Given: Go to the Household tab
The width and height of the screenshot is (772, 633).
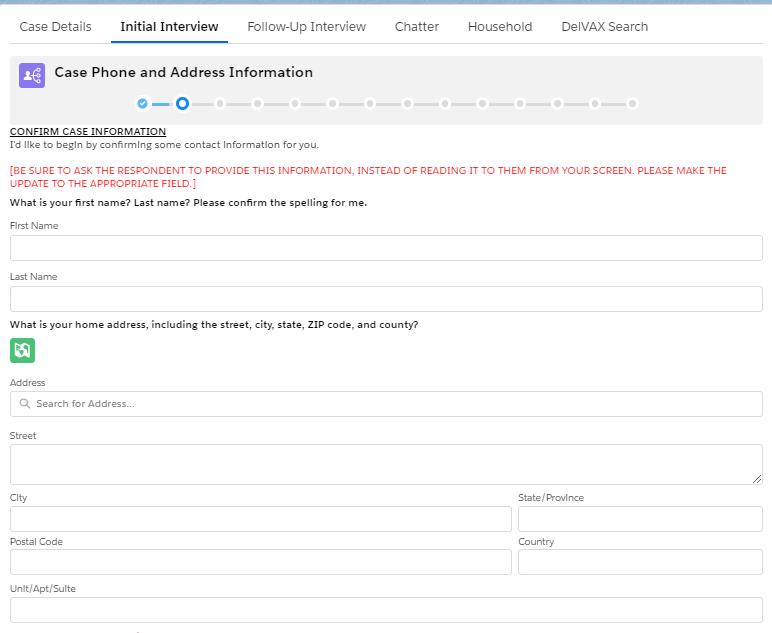Looking at the screenshot, I should [x=500, y=27].
